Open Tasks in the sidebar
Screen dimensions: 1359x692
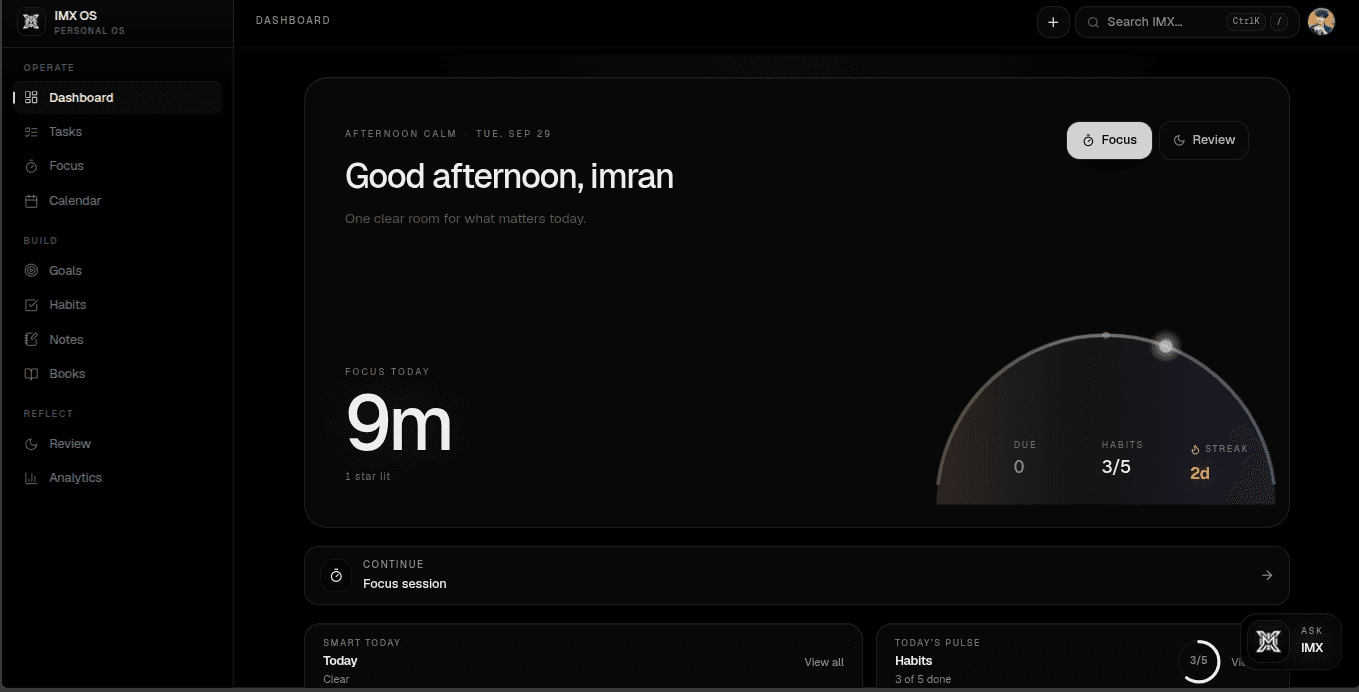tap(118, 132)
